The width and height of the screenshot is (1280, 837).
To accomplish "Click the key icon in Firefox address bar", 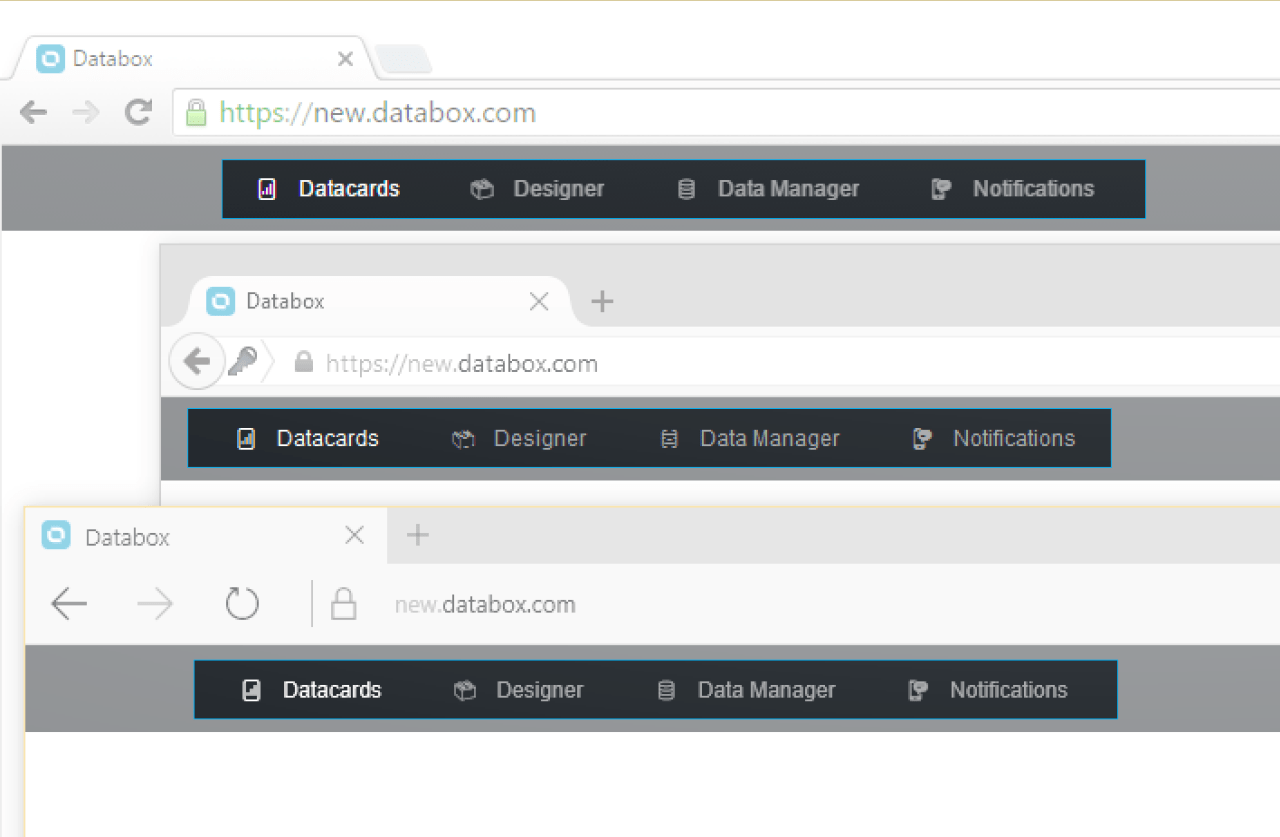I will tap(242, 361).
